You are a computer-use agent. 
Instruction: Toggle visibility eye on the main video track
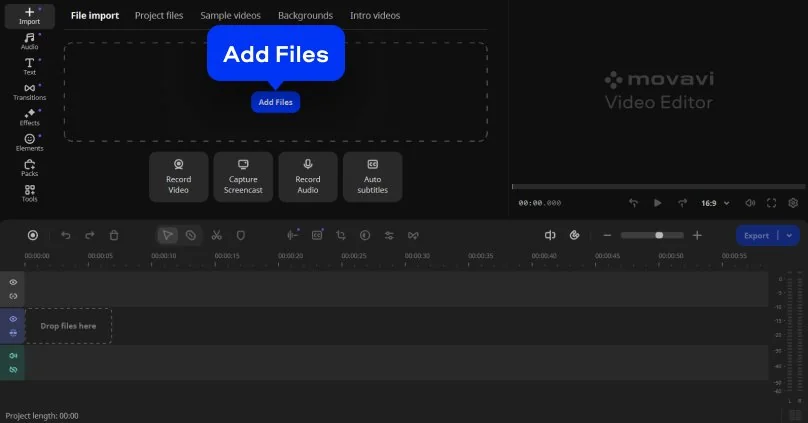[x=13, y=320]
